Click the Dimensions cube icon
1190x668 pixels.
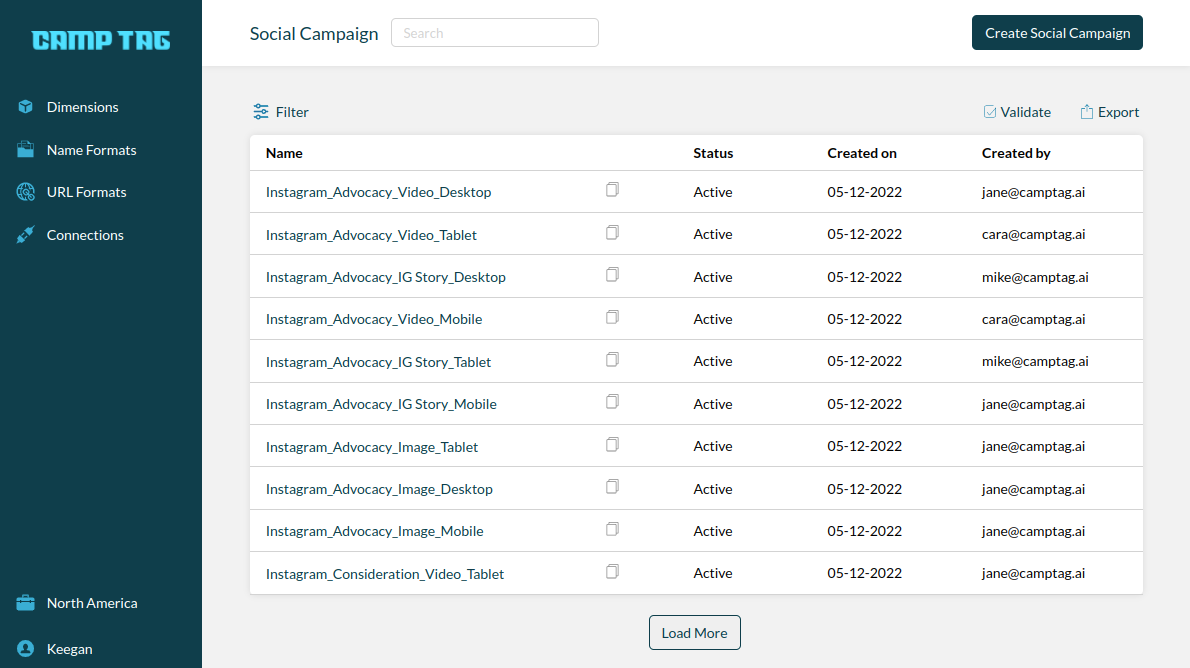point(26,107)
